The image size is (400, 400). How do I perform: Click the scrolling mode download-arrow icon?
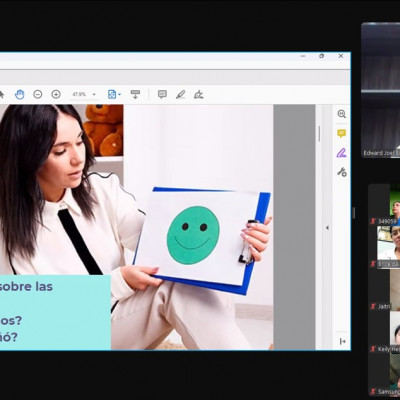135,94
